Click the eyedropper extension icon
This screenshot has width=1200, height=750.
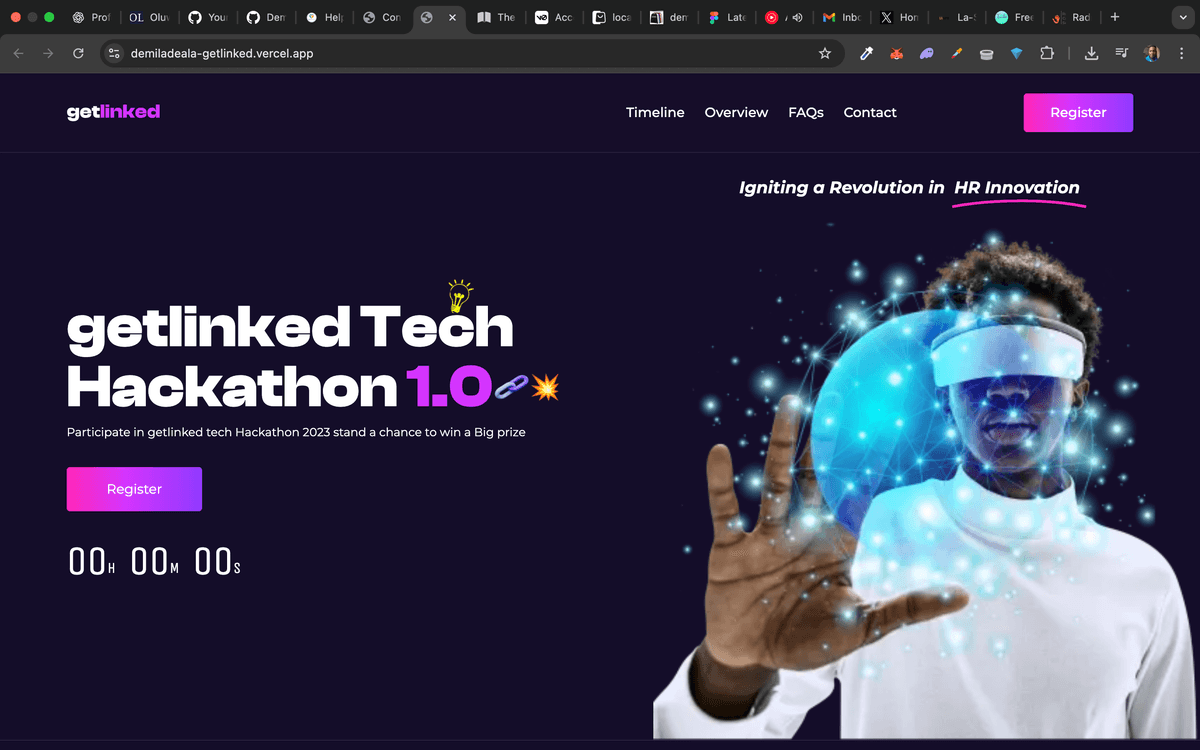866,52
